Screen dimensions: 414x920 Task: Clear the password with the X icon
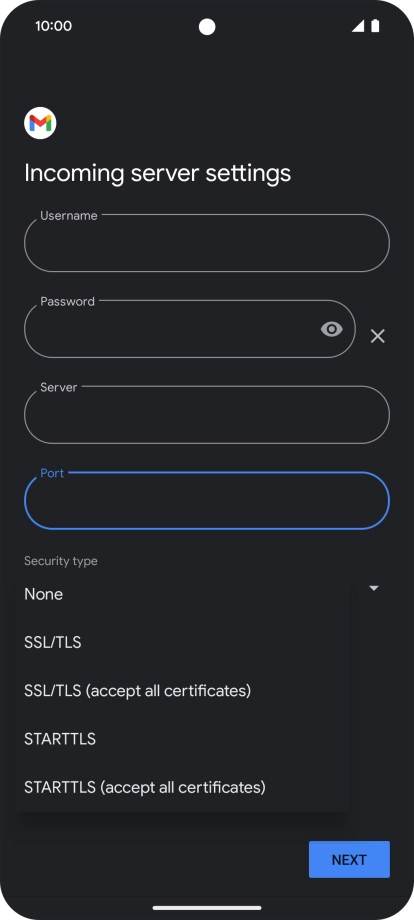point(378,336)
